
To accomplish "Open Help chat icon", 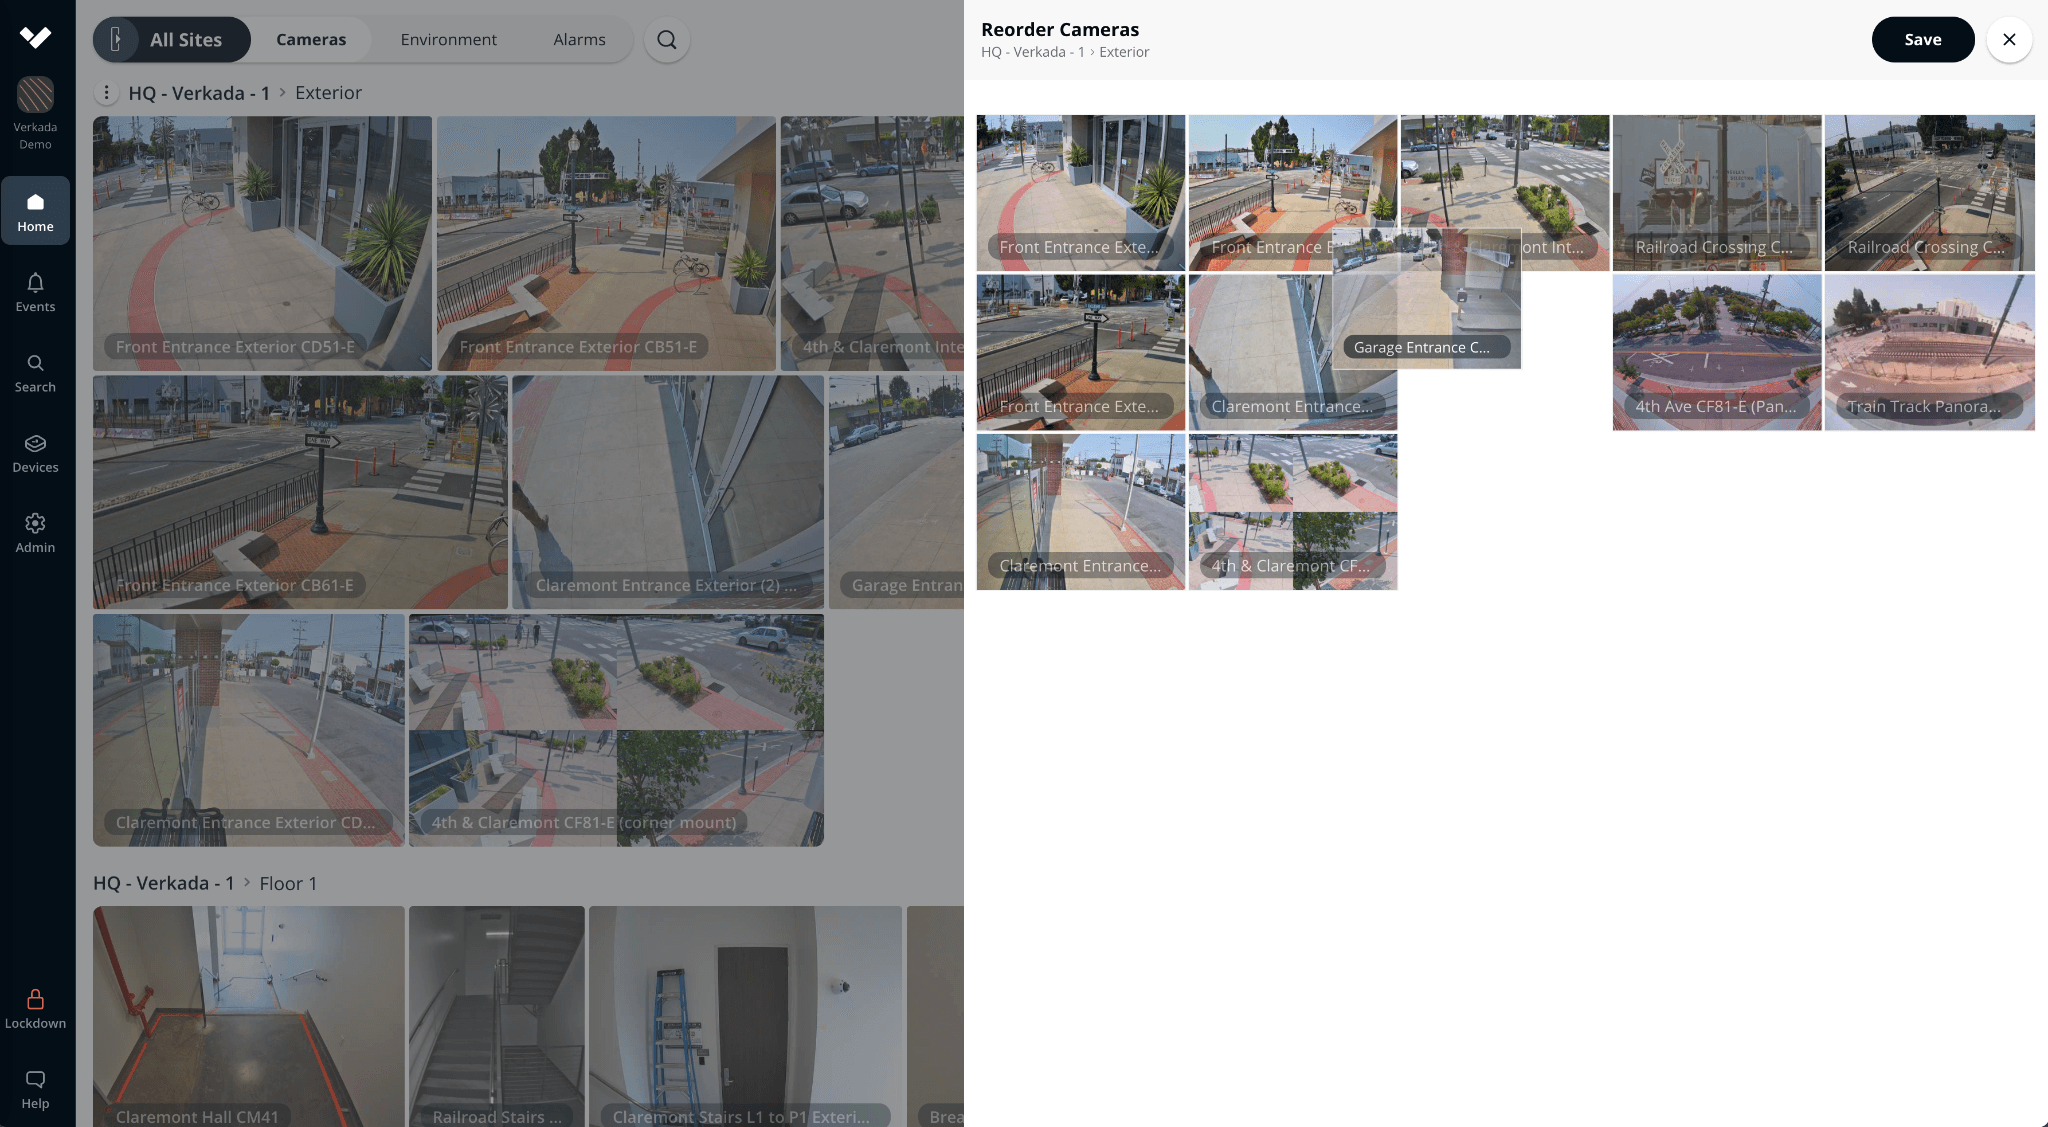I will (35, 1088).
